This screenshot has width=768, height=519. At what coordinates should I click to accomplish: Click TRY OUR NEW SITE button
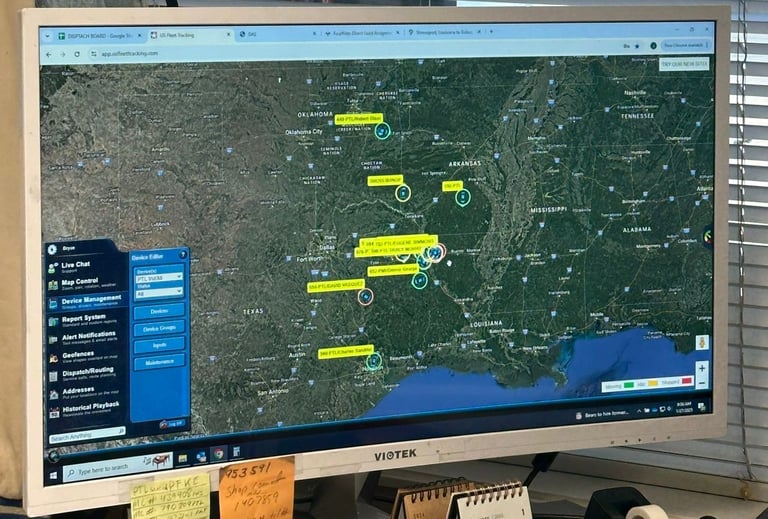coord(684,64)
